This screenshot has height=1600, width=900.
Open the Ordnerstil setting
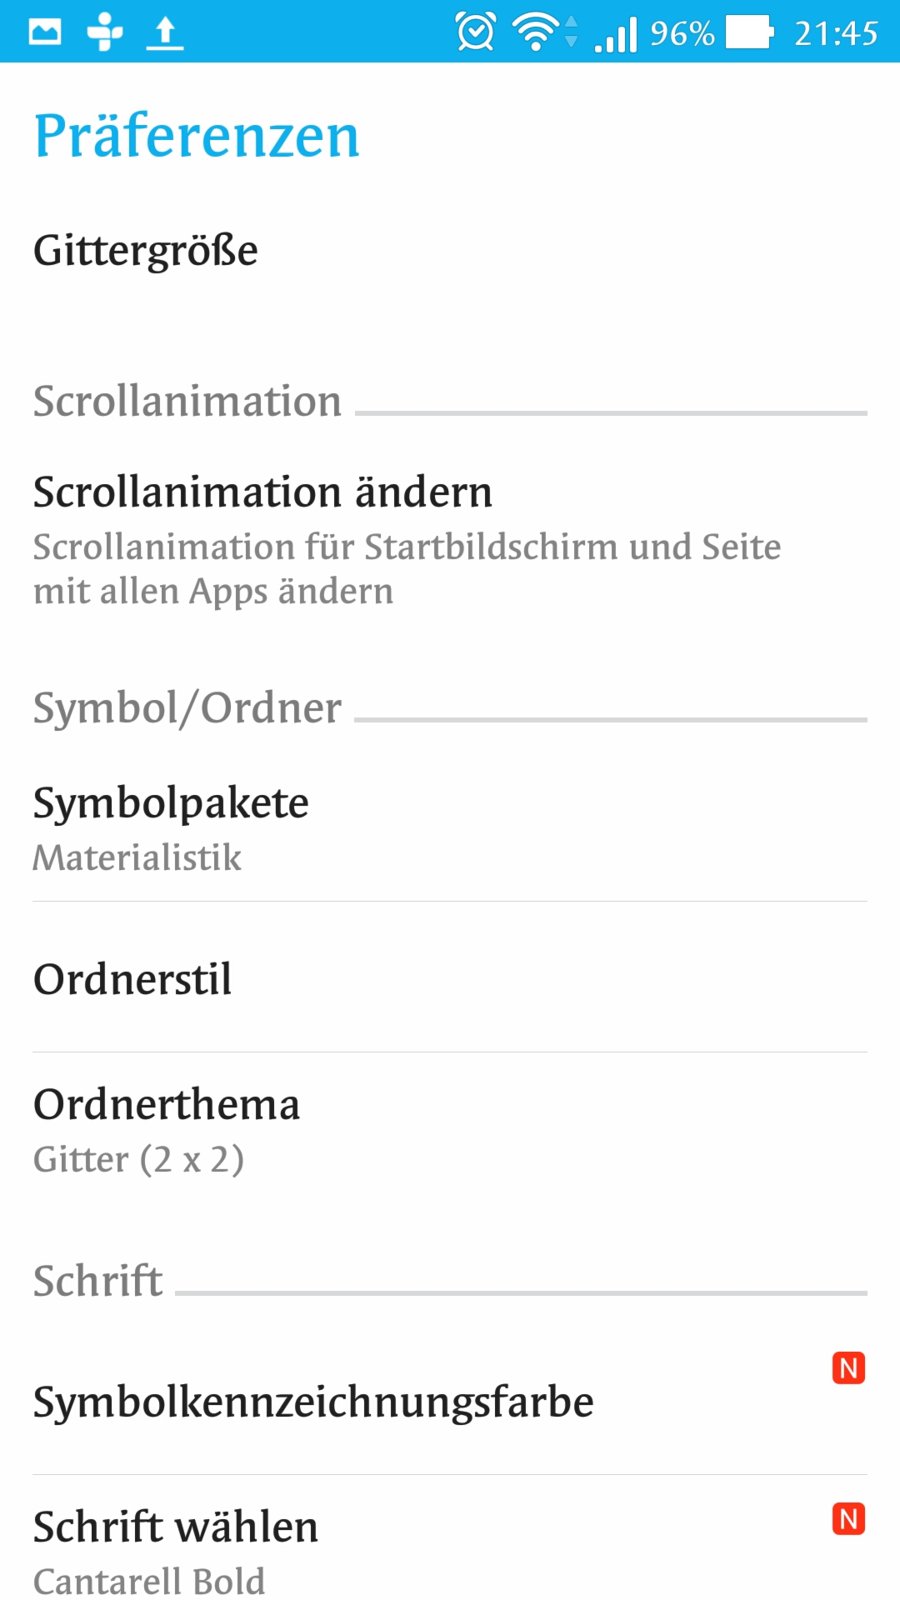[x=133, y=979]
